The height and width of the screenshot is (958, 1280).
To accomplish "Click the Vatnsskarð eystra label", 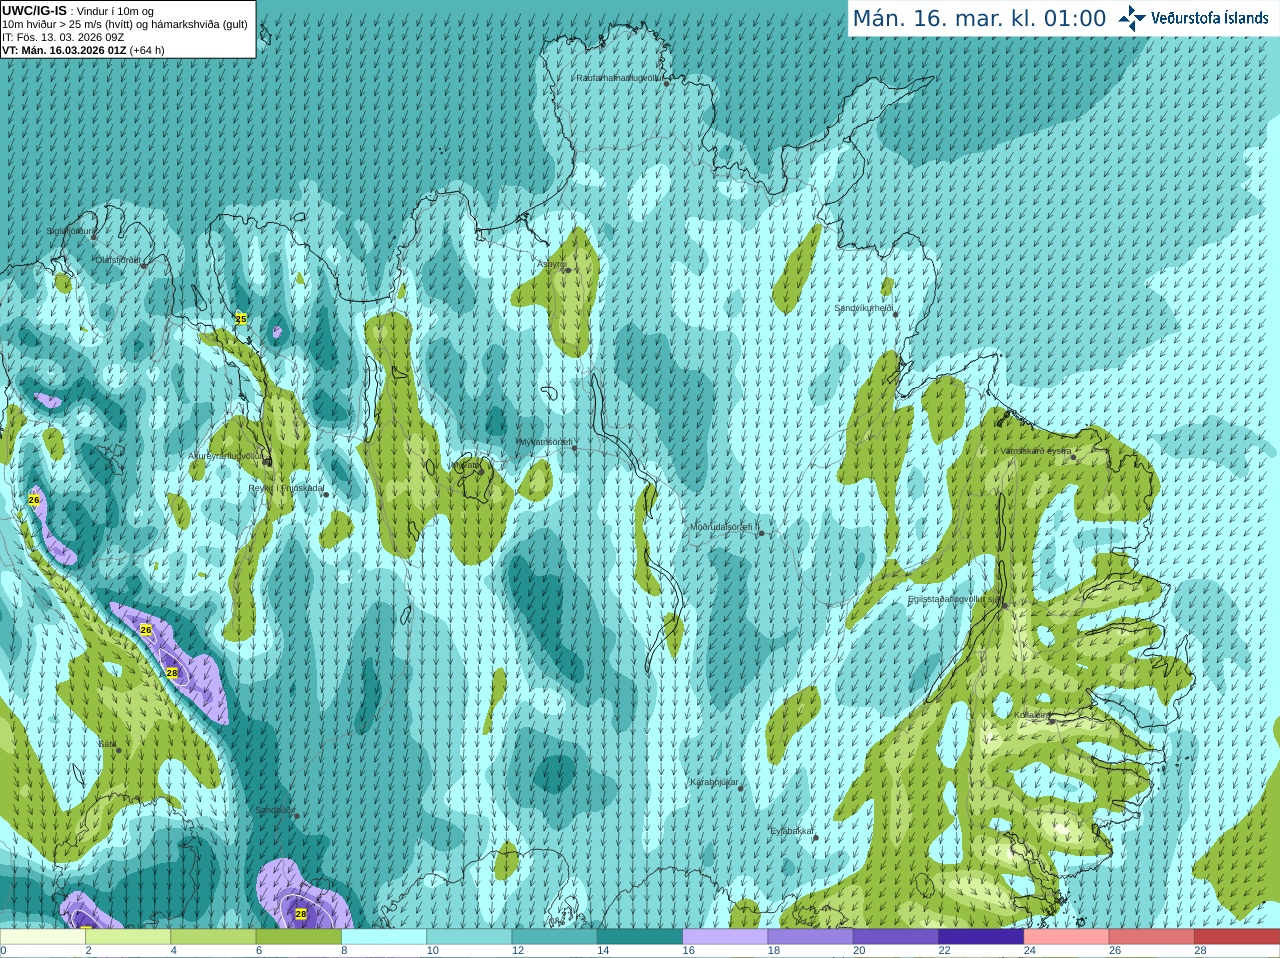I will pyautogui.click(x=1036, y=451).
